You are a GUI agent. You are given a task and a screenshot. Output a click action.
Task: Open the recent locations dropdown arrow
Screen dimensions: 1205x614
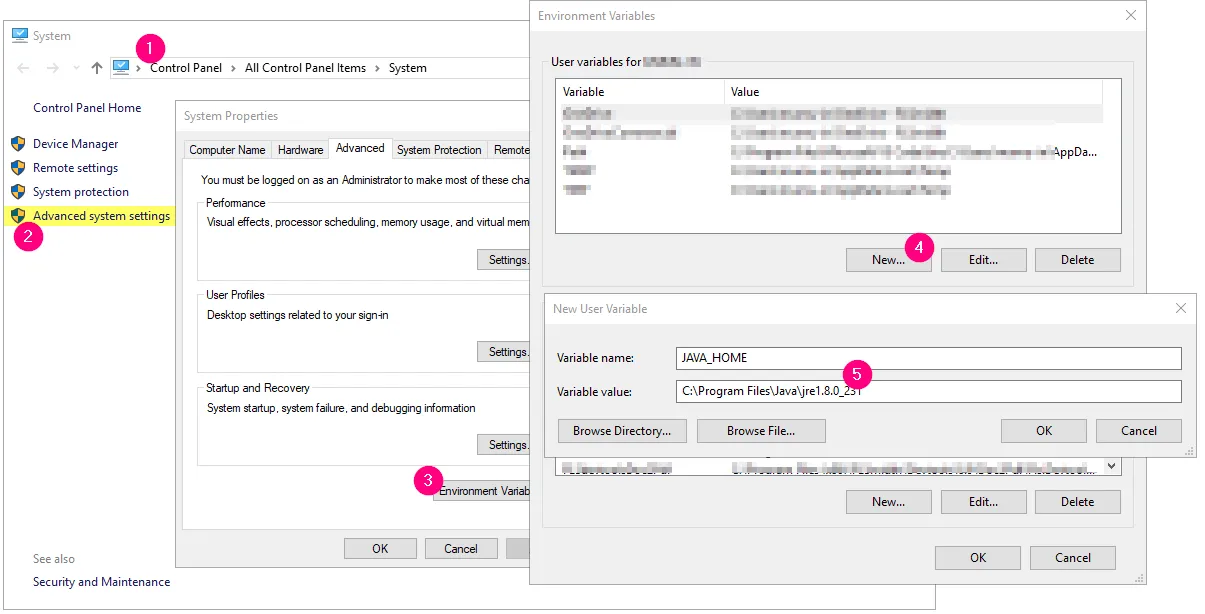tap(76, 68)
